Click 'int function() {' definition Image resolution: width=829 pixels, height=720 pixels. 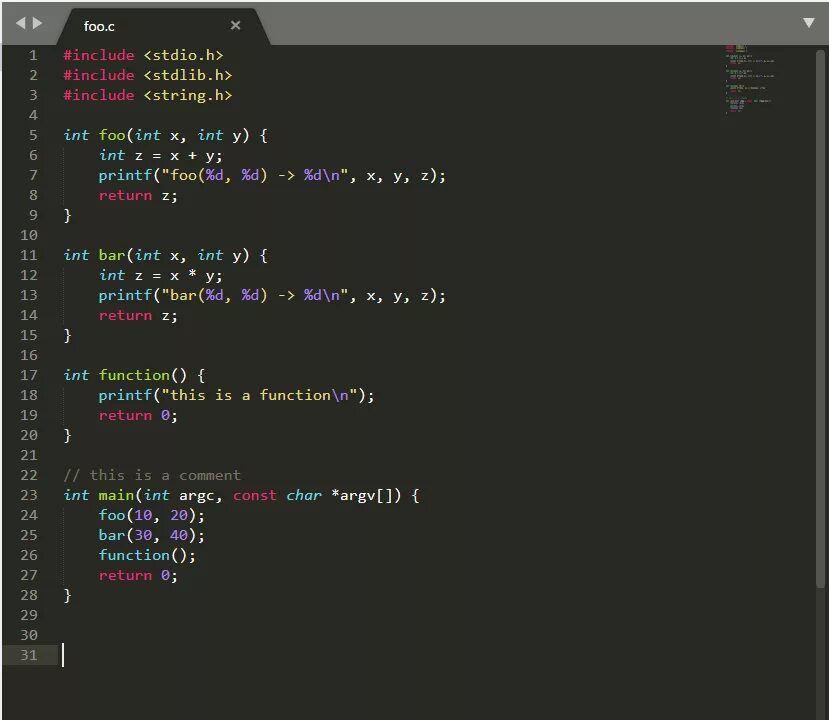click(x=134, y=375)
